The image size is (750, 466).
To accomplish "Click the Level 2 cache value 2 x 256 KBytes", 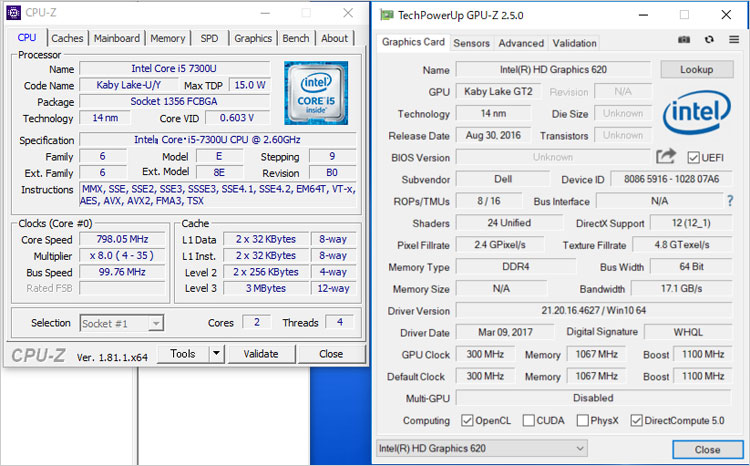I will click(x=266, y=272).
